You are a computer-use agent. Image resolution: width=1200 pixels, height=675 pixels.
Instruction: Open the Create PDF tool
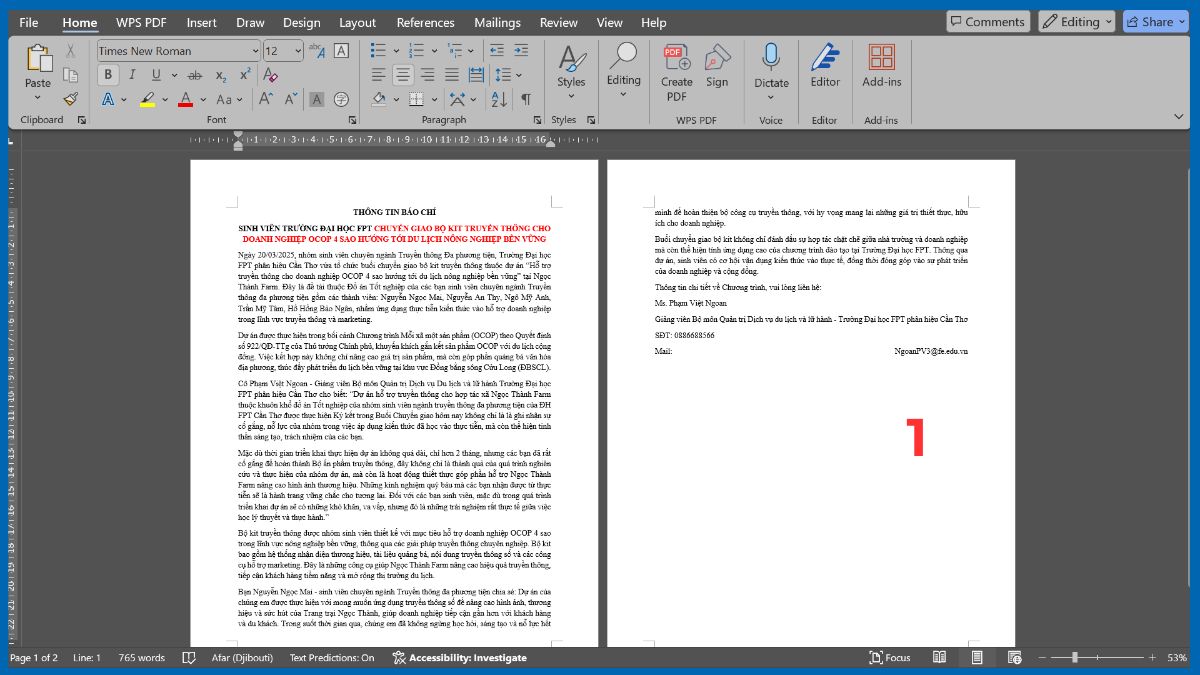click(675, 68)
